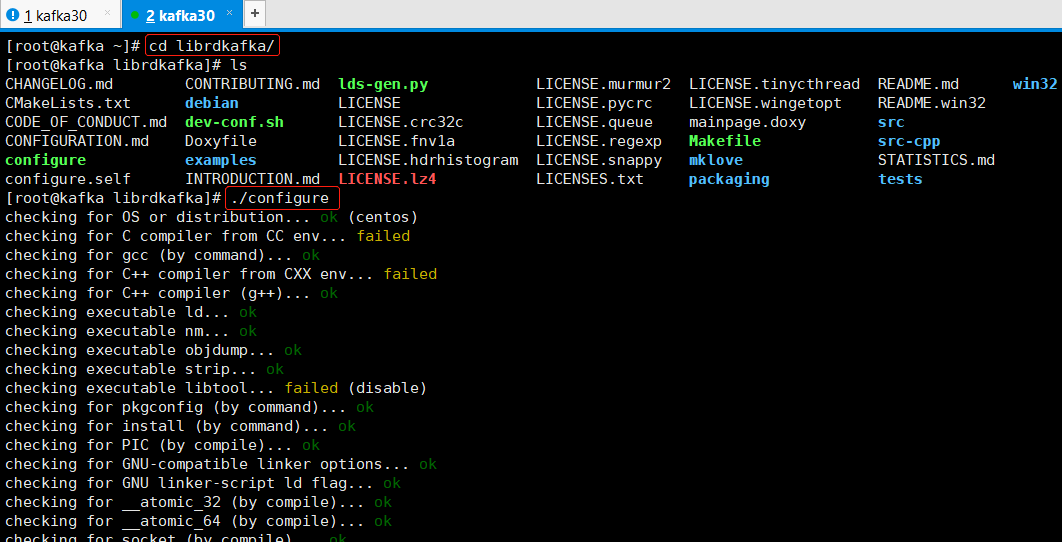Click LICENSE.murmur2 file name
This screenshot has height=542, width=1062.
tap(603, 84)
